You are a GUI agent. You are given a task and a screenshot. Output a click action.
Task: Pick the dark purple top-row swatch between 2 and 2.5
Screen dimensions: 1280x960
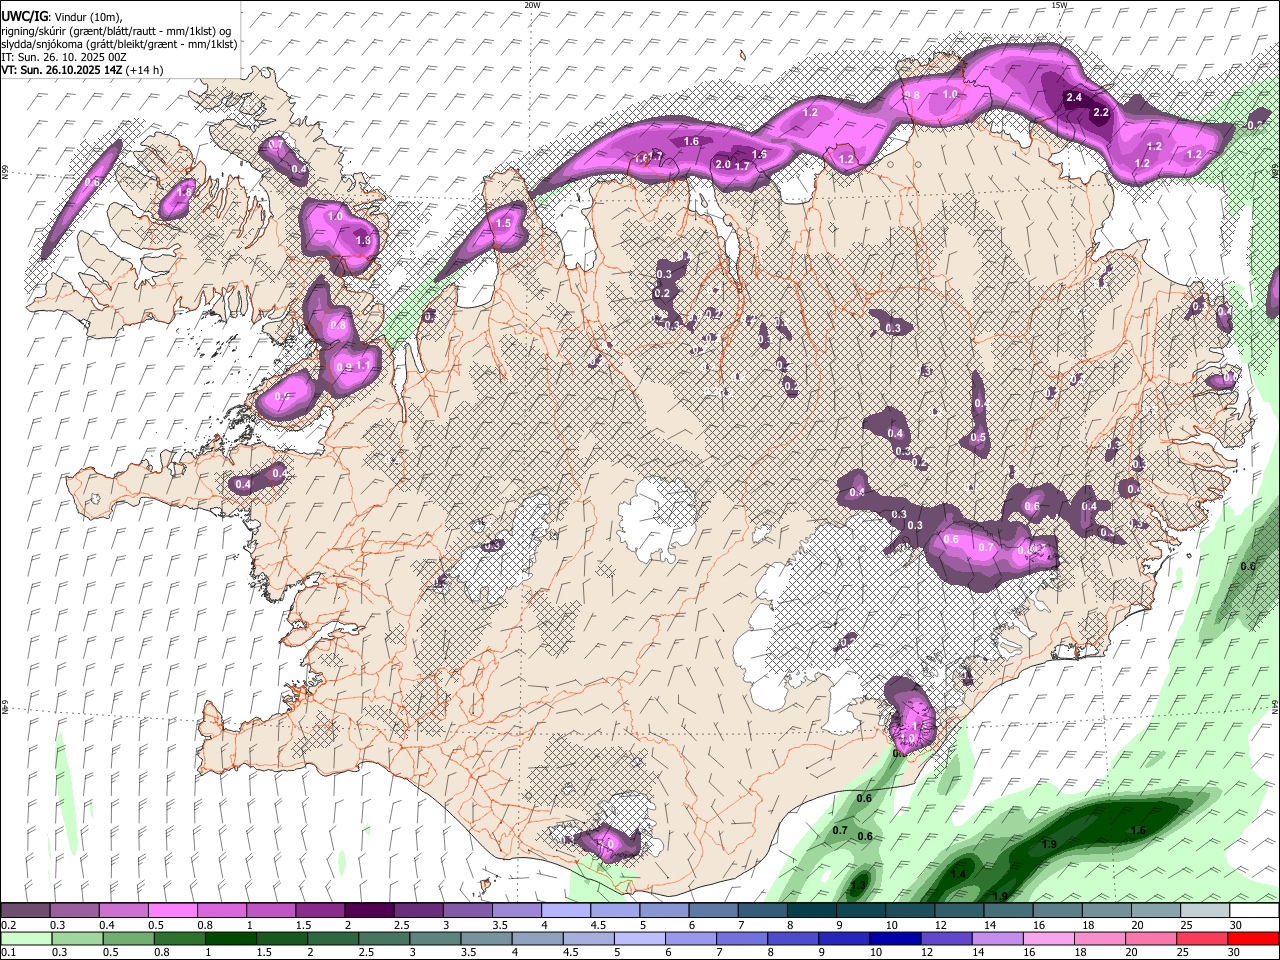point(369,910)
